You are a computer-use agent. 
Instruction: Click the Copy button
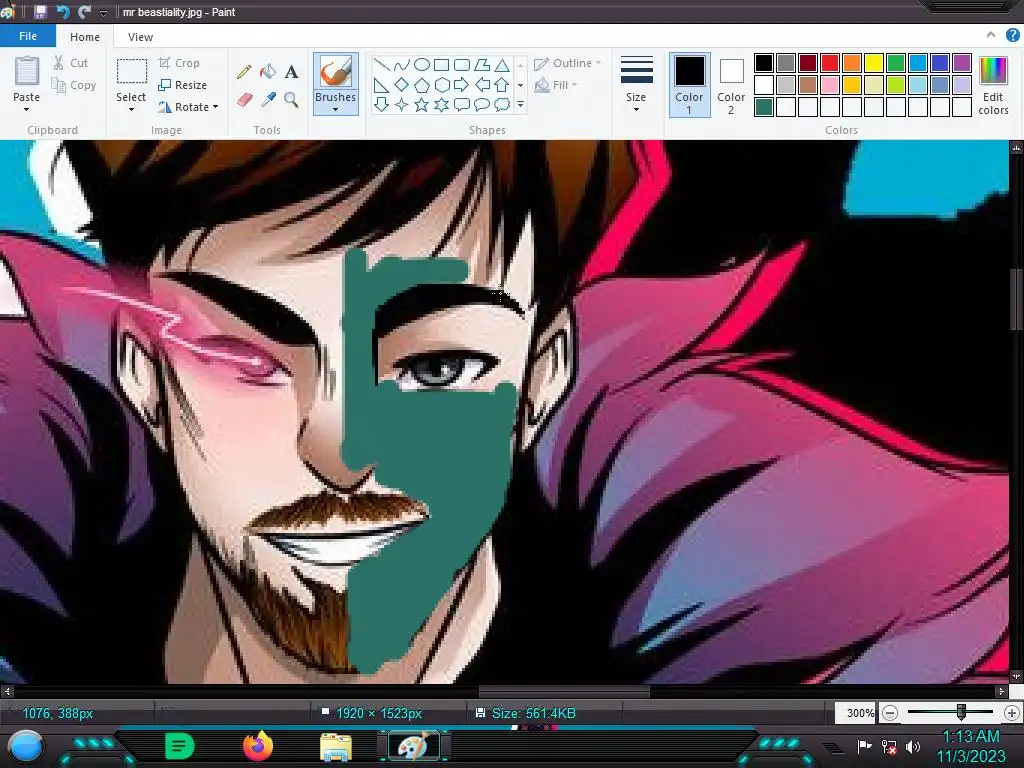74,85
